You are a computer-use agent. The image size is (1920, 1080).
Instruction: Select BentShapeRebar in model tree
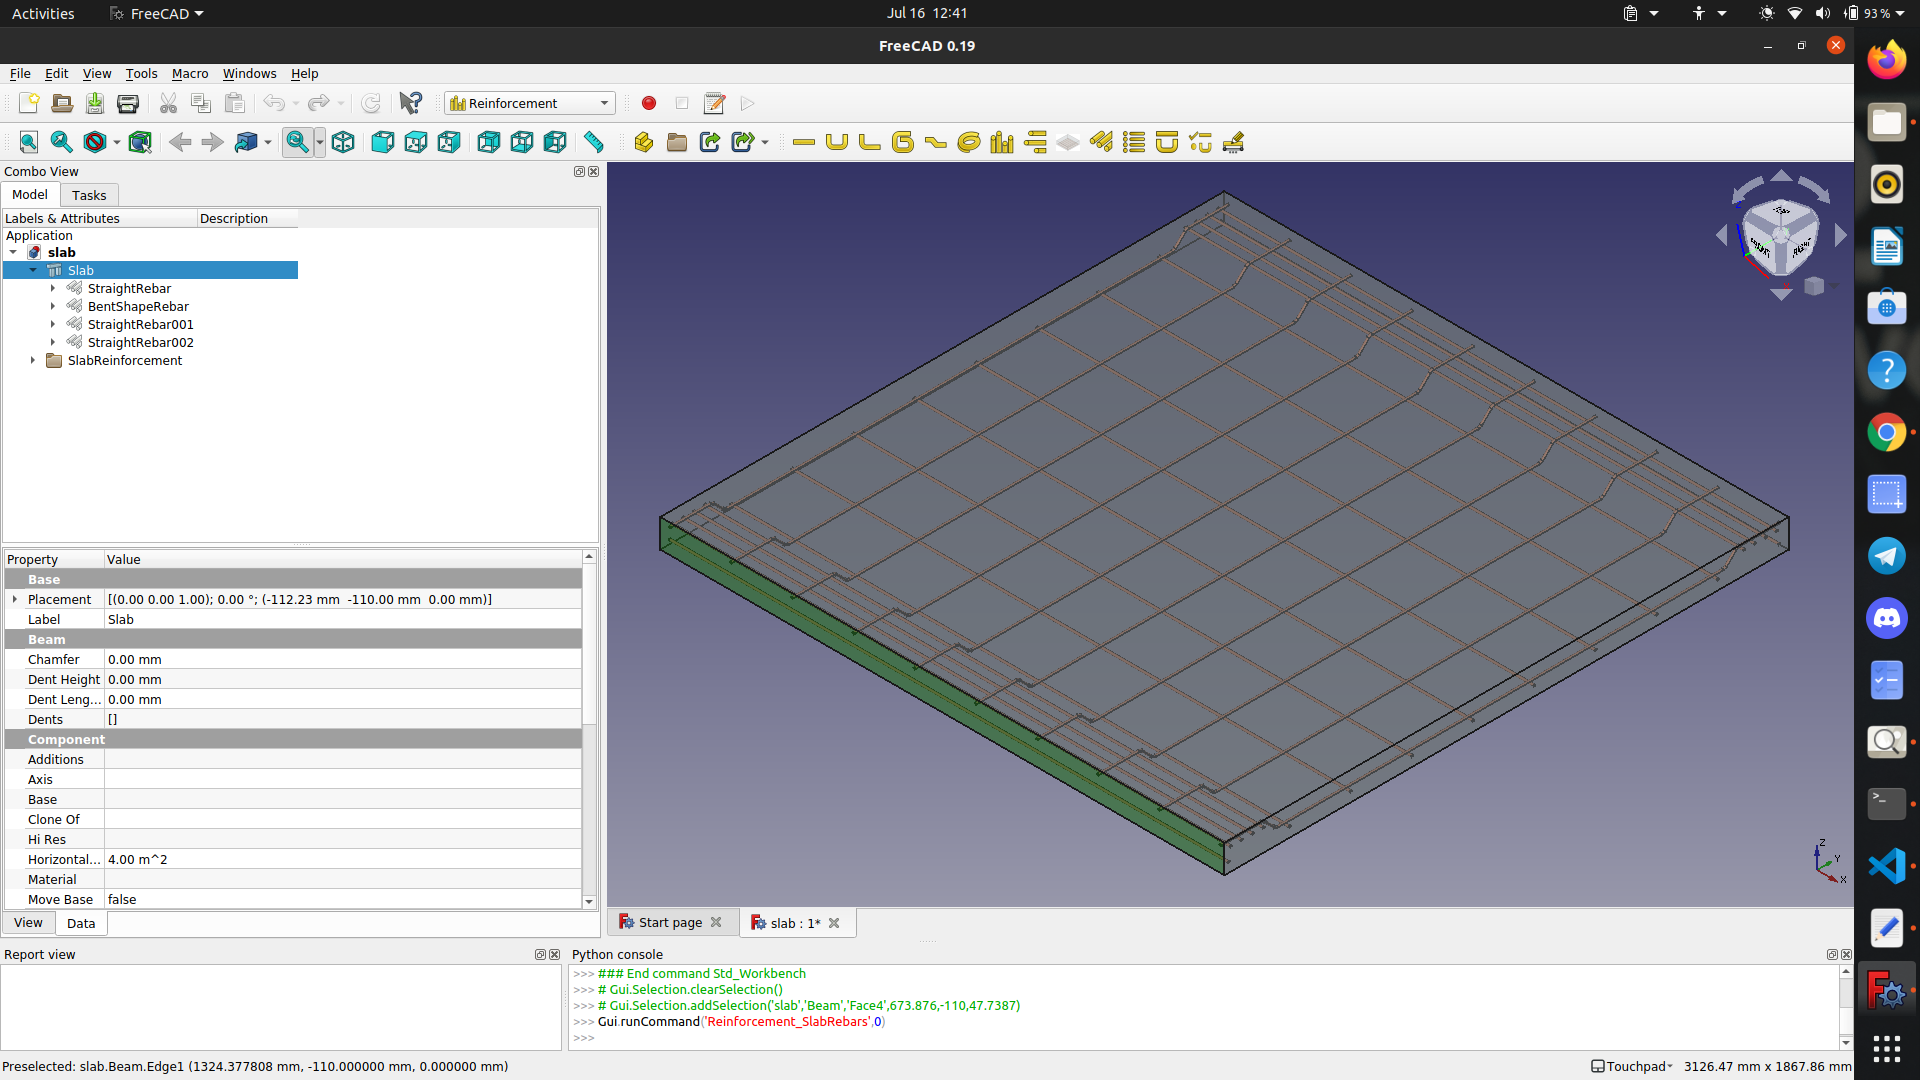(138, 306)
